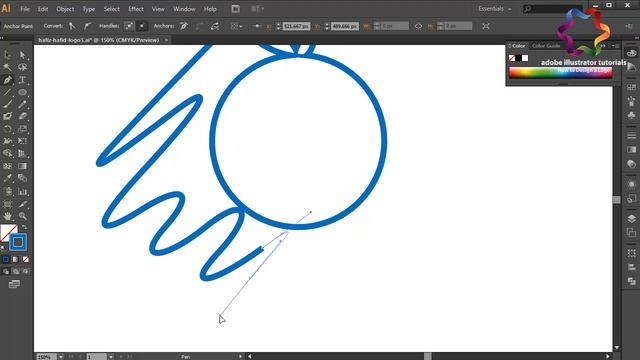Select the Paintbrush tool

(x=7, y=104)
